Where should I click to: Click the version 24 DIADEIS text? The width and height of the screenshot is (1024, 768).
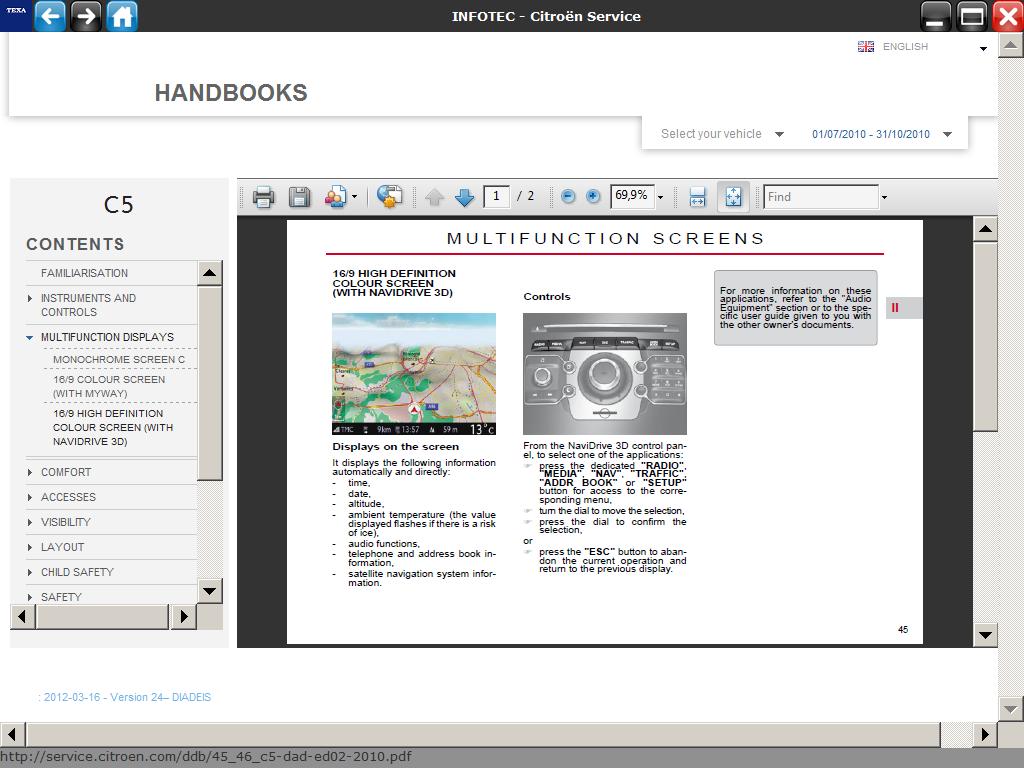[124, 697]
